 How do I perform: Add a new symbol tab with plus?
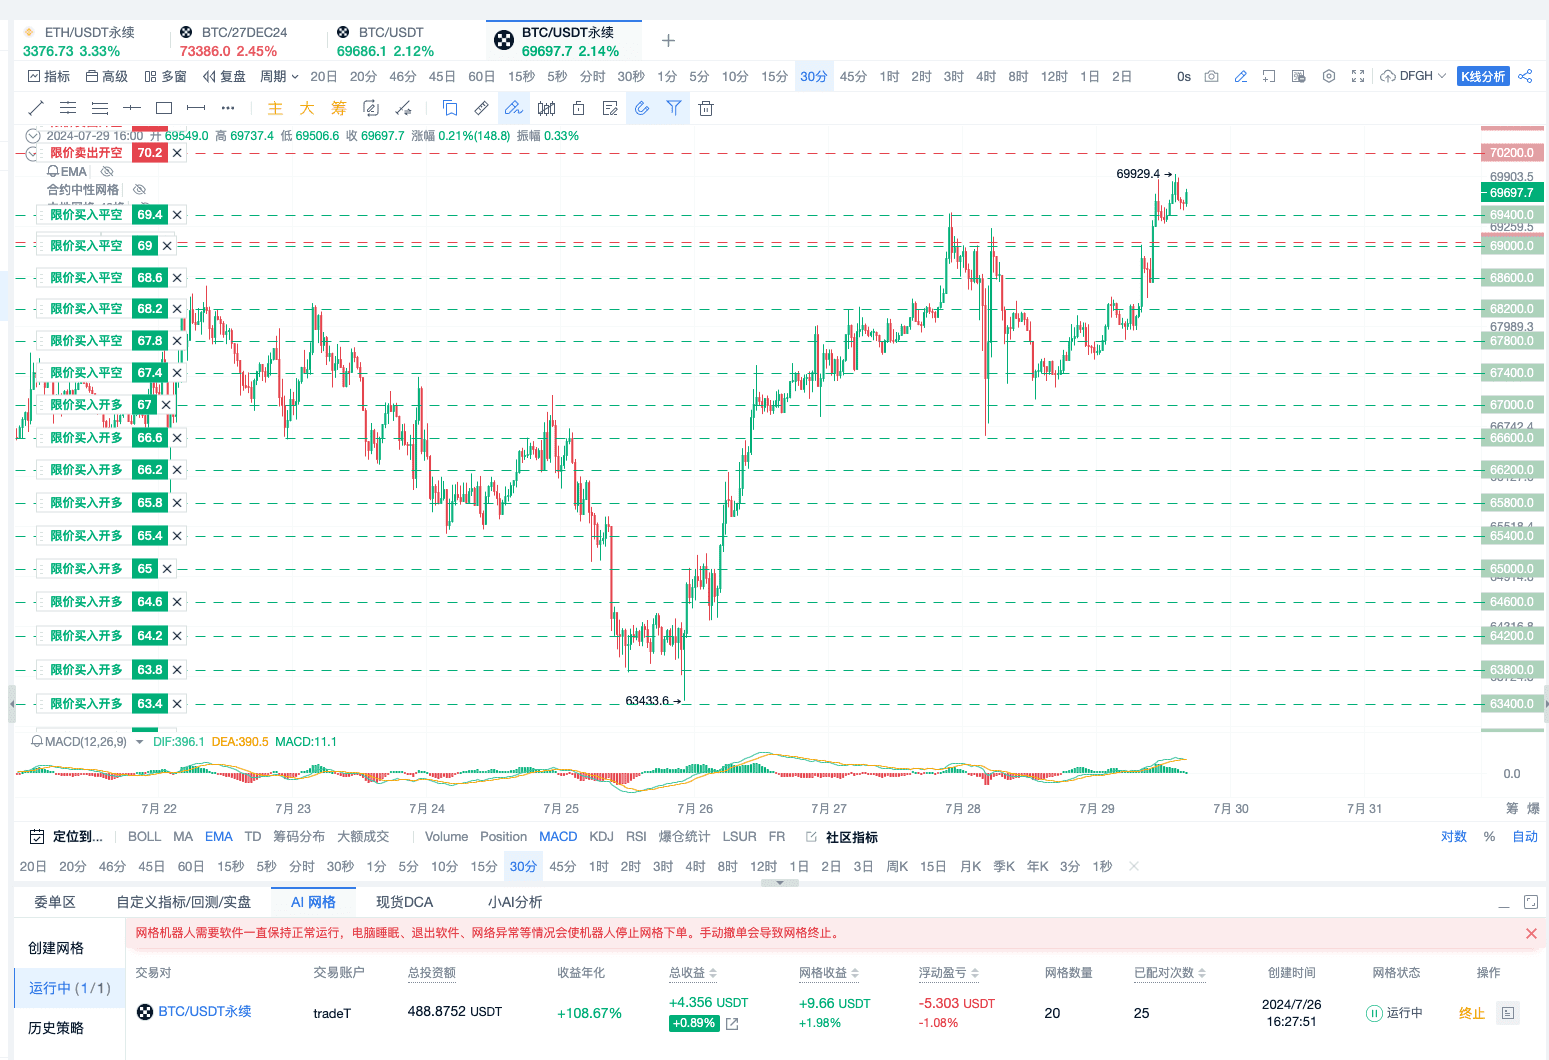tap(669, 41)
